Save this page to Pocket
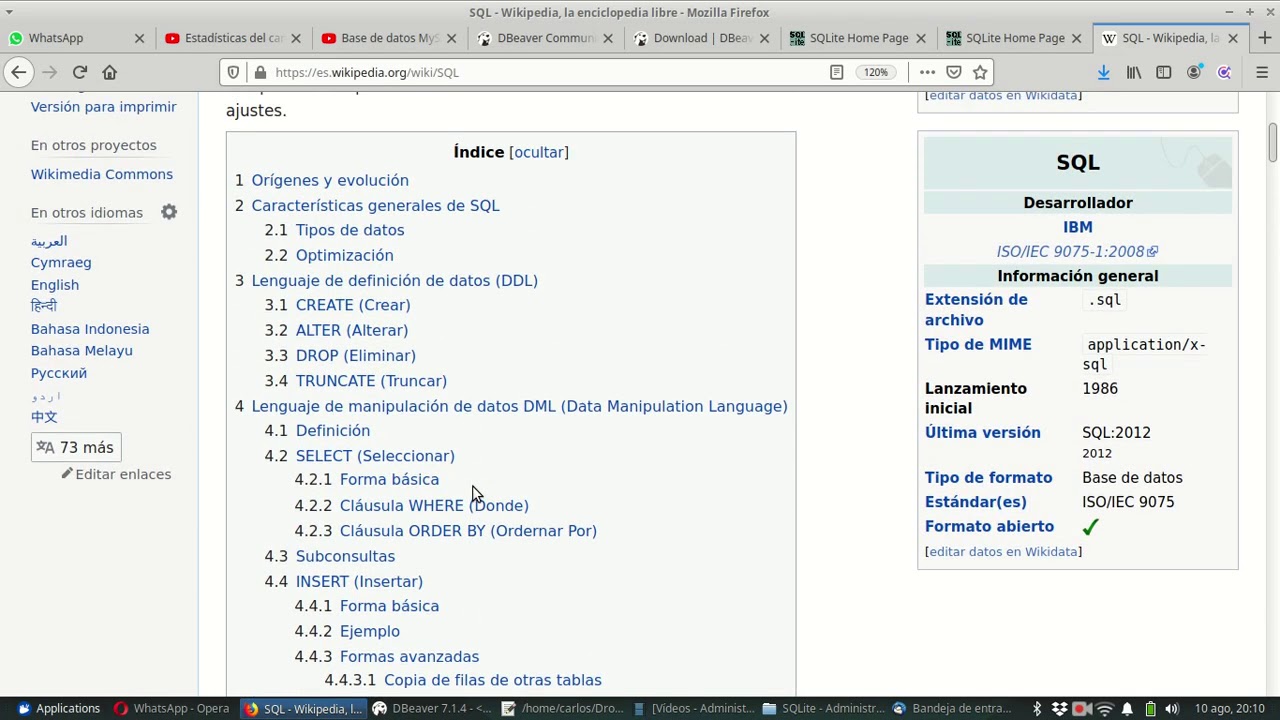Viewport: 1280px width, 720px height. pyautogui.click(x=954, y=72)
